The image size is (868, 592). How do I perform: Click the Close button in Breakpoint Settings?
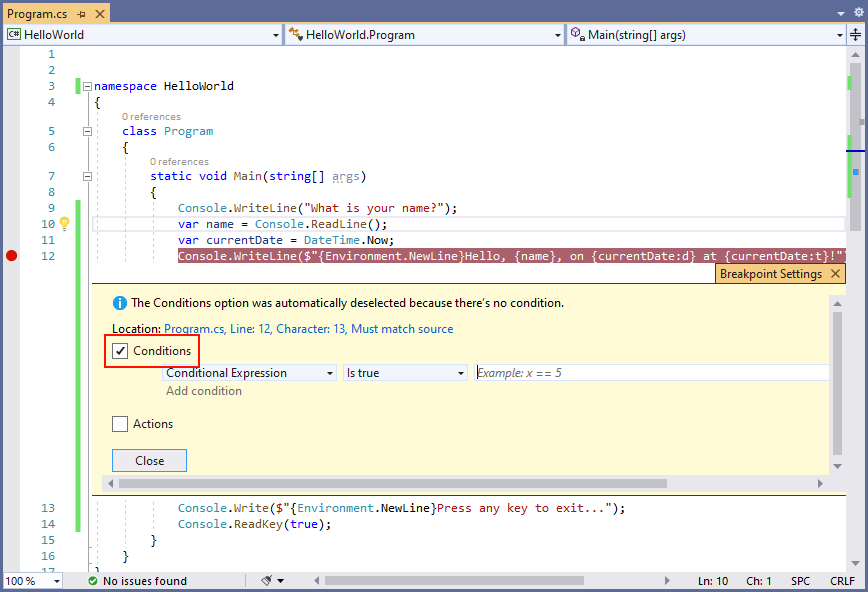(148, 460)
